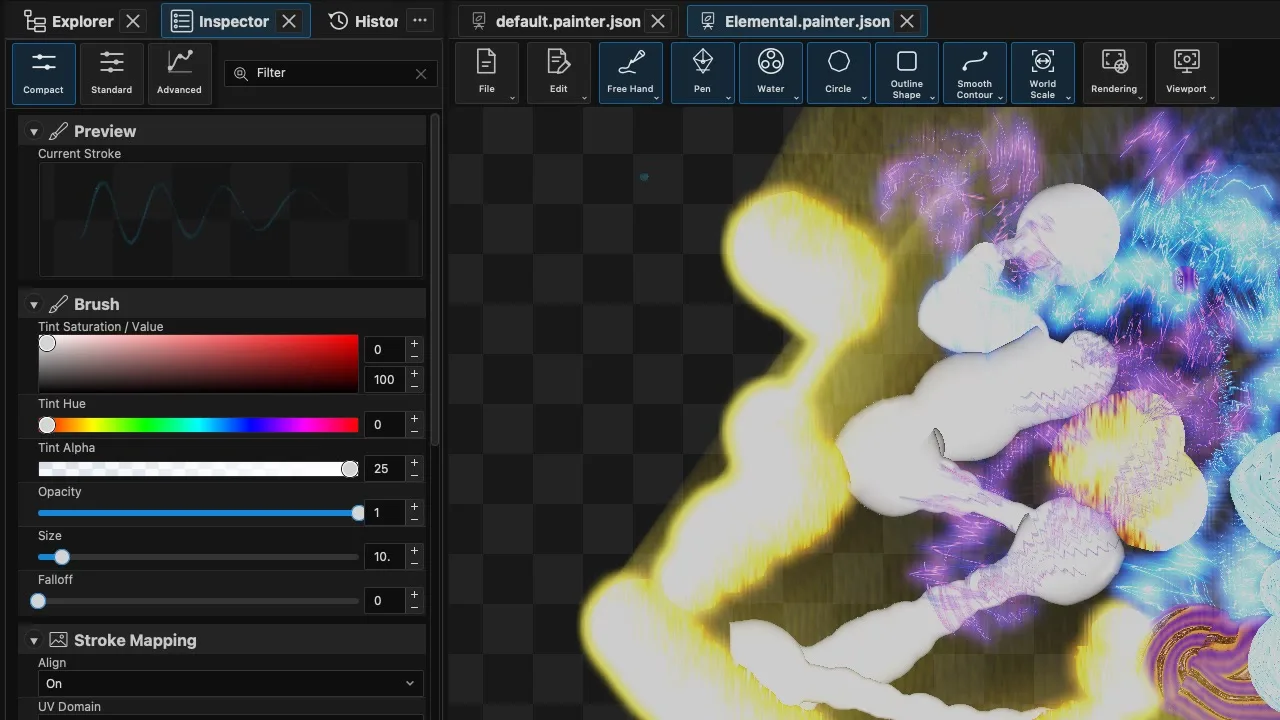The width and height of the screenshot is (1280, 720).
Task: Switch Inspector to Advanced mode
Action: (180, 73)
